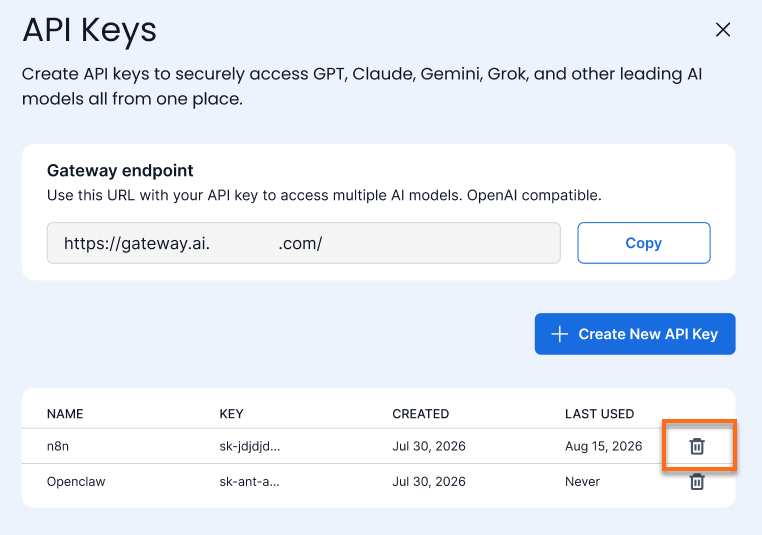The width and height of the screenshot is (762, 535).
Task: Click the Openclaw created date Jul 30, 2026
Action: (429, 482)
